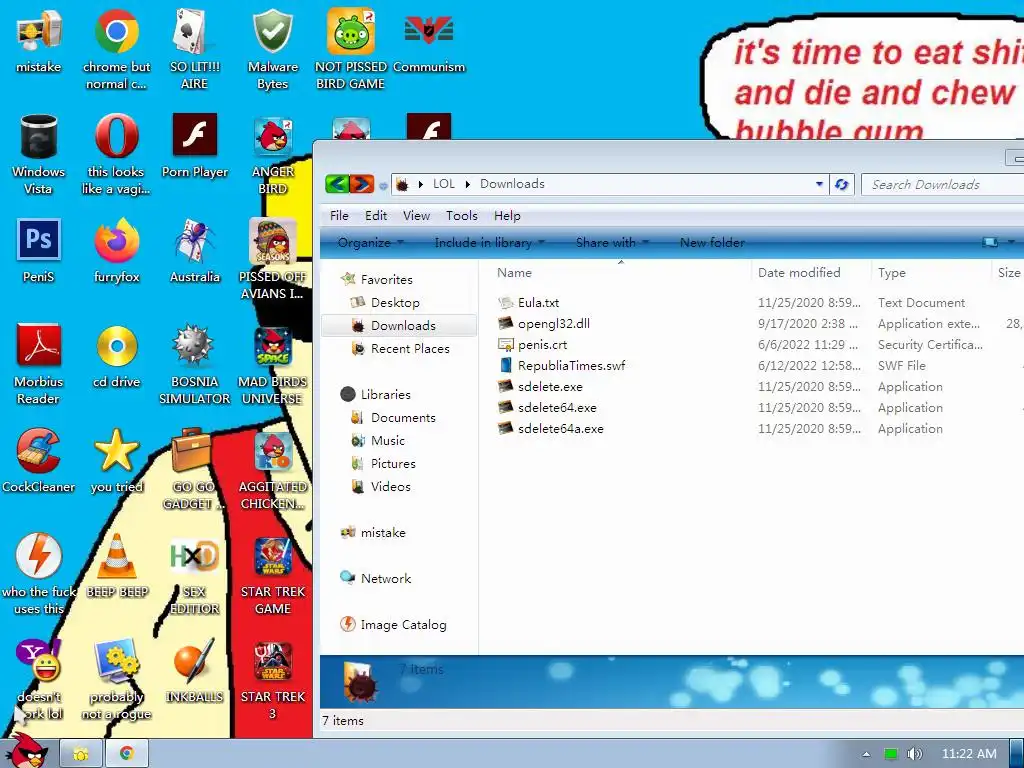The width and height of the screenshot is (1024, 768).
Task: Select the sdelete64a.exe file
Action: pyautogui.click(x=560, y=428)
